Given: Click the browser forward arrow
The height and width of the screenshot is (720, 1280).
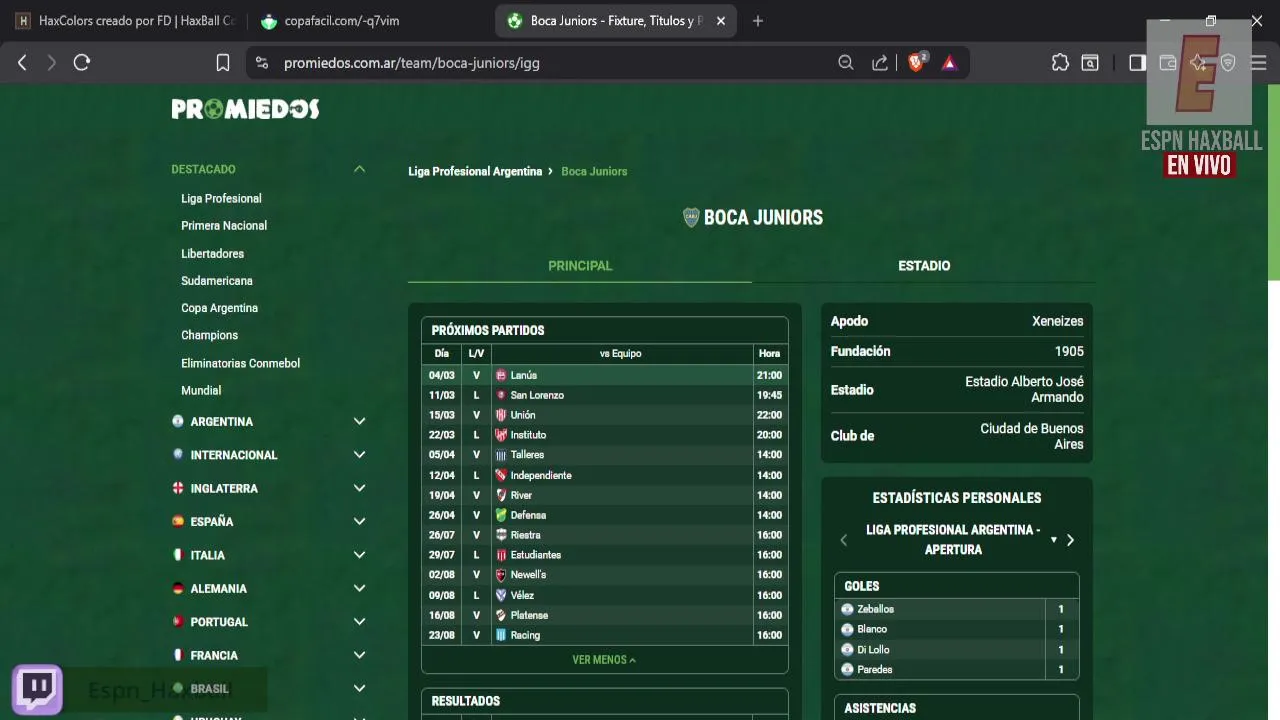Looking at the screenshot, I should (x=52, y=62).
